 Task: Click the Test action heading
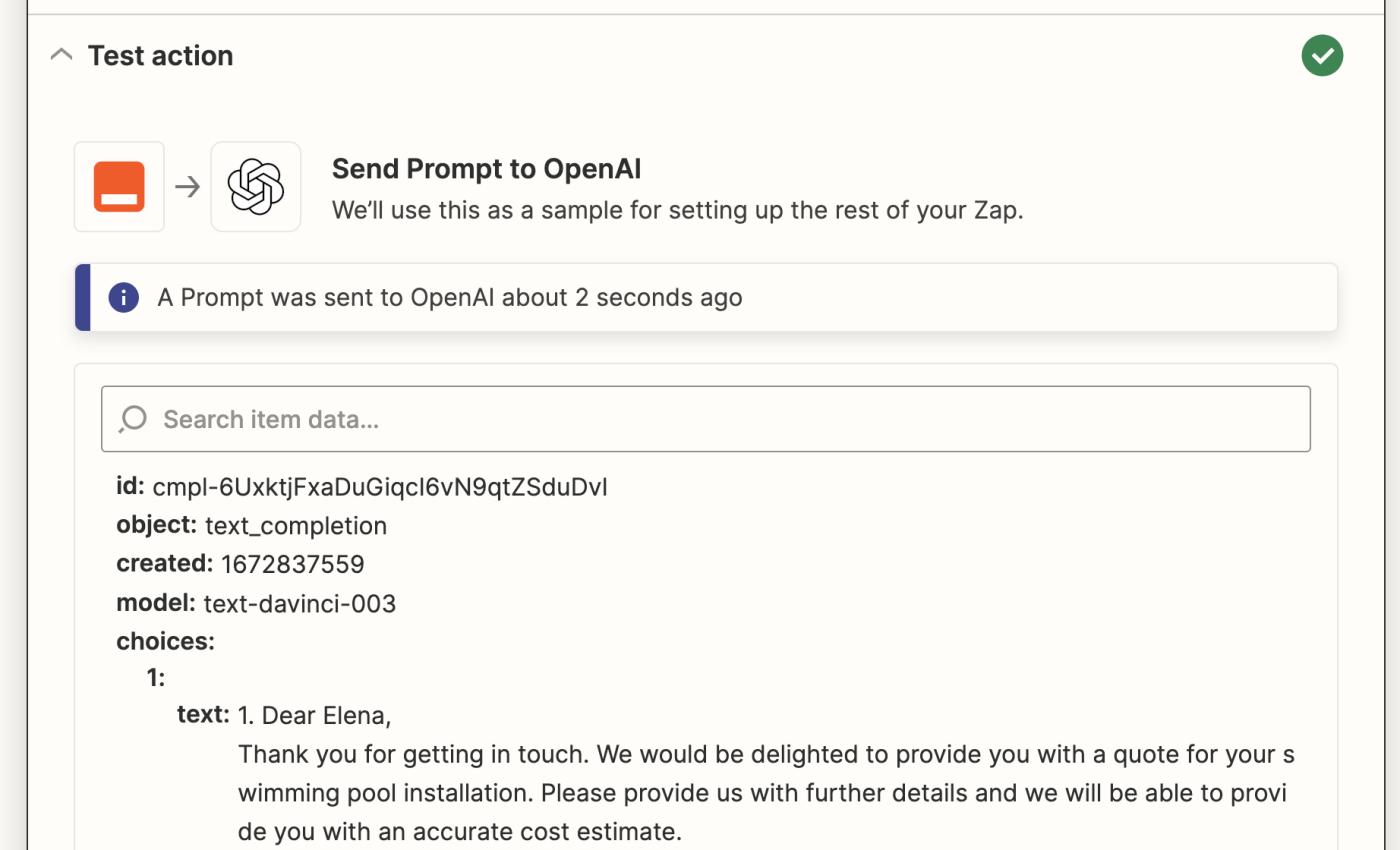[x=160, y=55]
